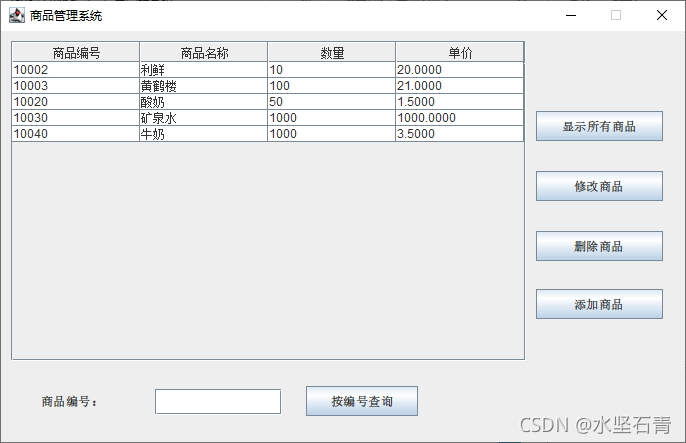Select the cell with ID 10003

(x=76, y=86)
